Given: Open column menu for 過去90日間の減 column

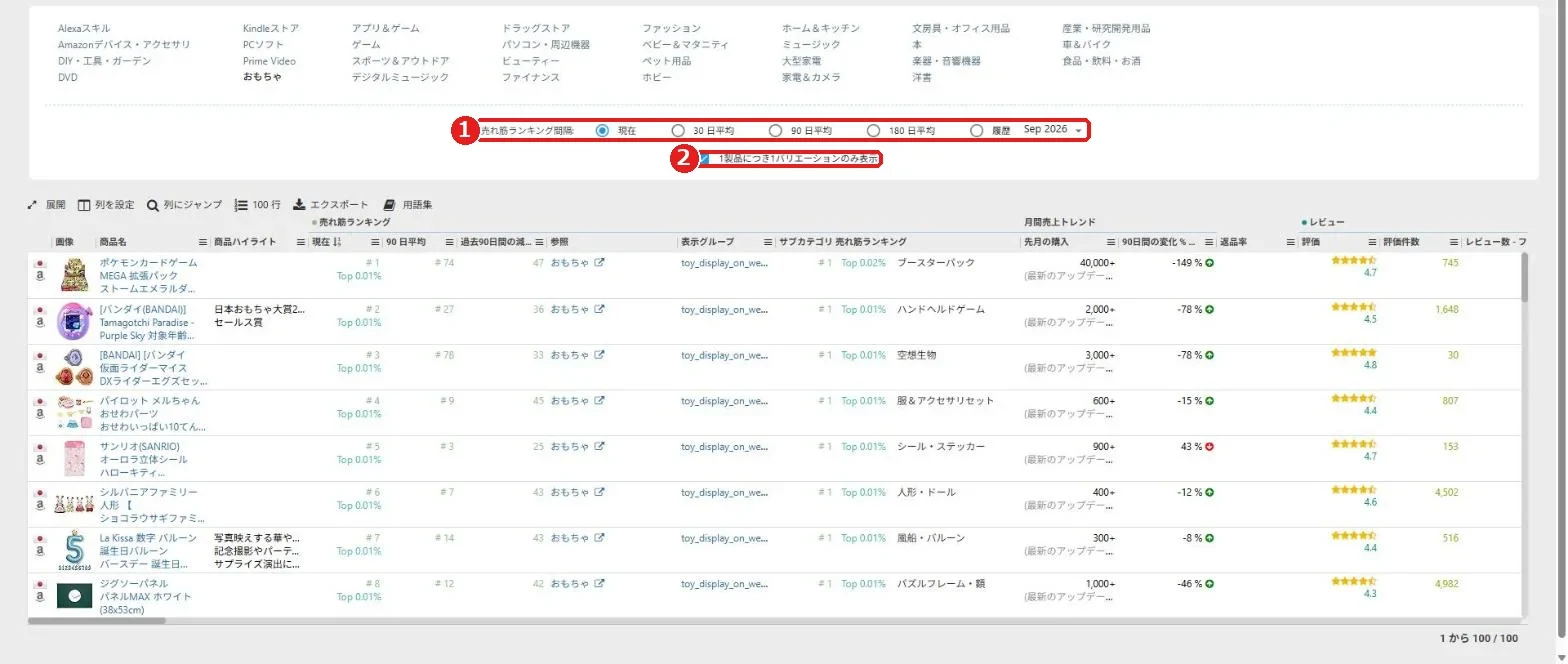Looking at the screenshot, I should pos(538,243).
